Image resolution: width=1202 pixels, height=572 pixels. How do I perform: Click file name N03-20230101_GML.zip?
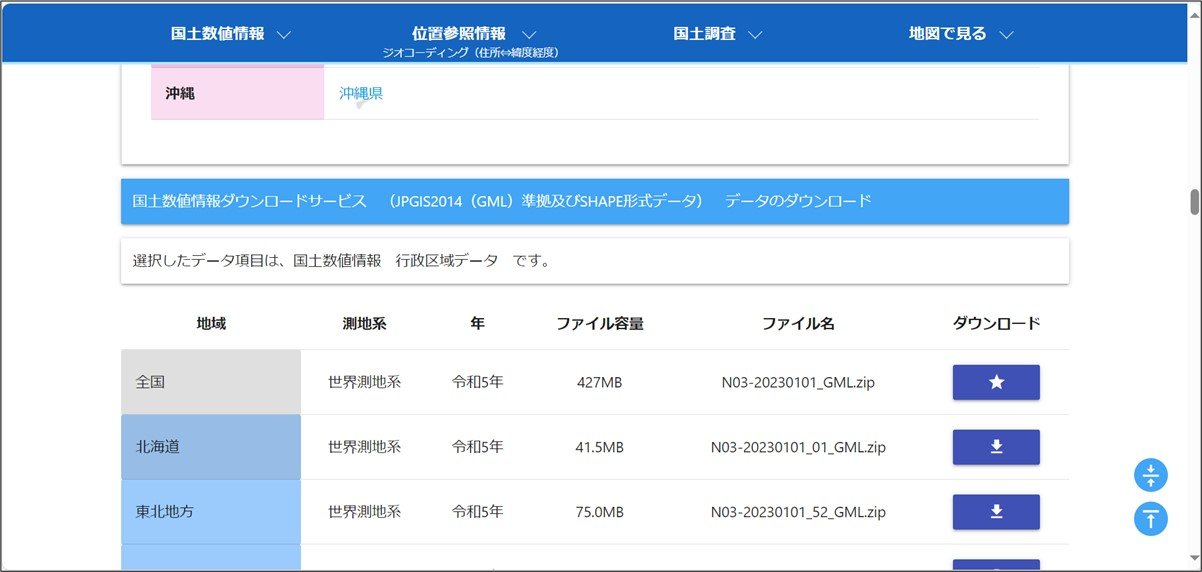[x=798, y=382]
